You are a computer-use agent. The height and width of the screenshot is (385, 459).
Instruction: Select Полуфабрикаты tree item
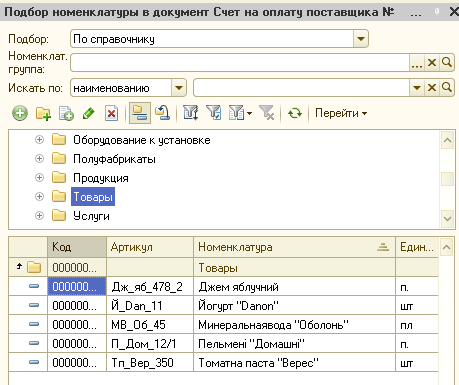114,159
